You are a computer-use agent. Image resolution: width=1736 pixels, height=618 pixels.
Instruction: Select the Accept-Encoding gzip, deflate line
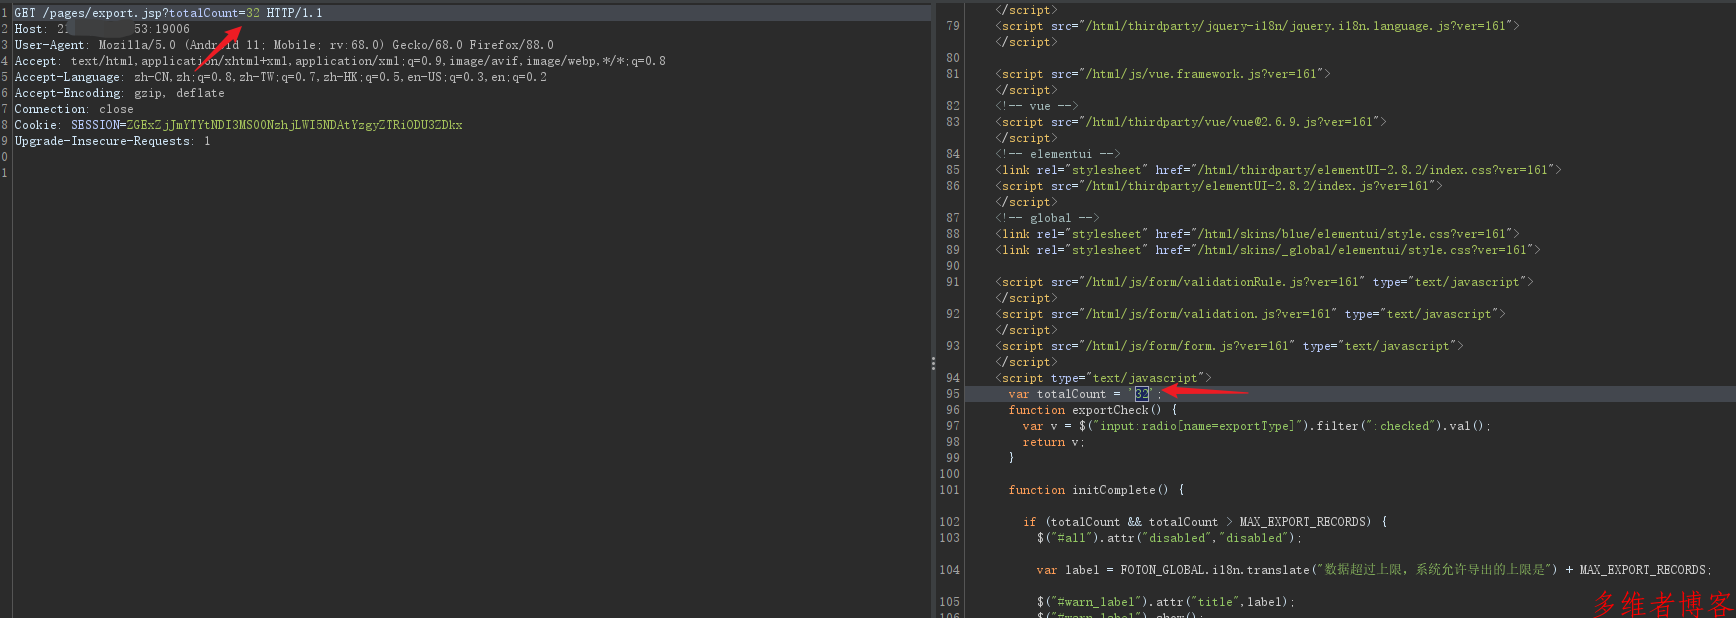pyautogui.click(x=120, y=93)
